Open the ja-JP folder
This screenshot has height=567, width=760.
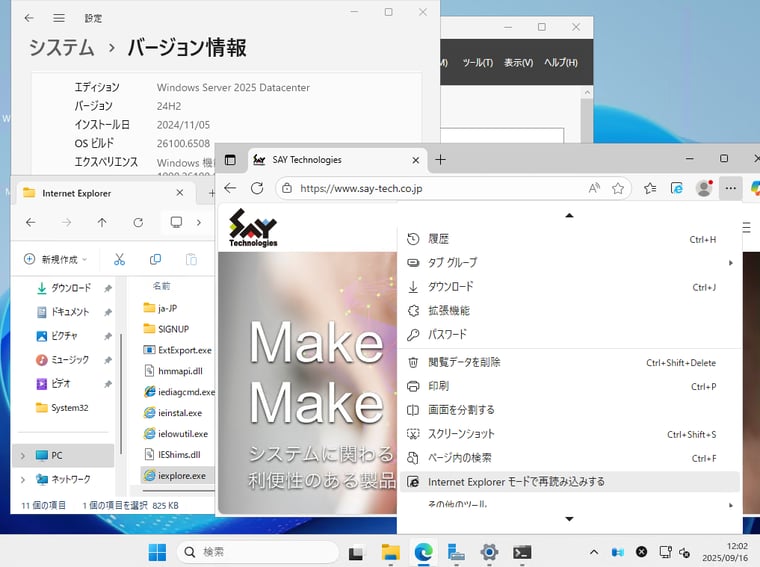pos(161,308)
